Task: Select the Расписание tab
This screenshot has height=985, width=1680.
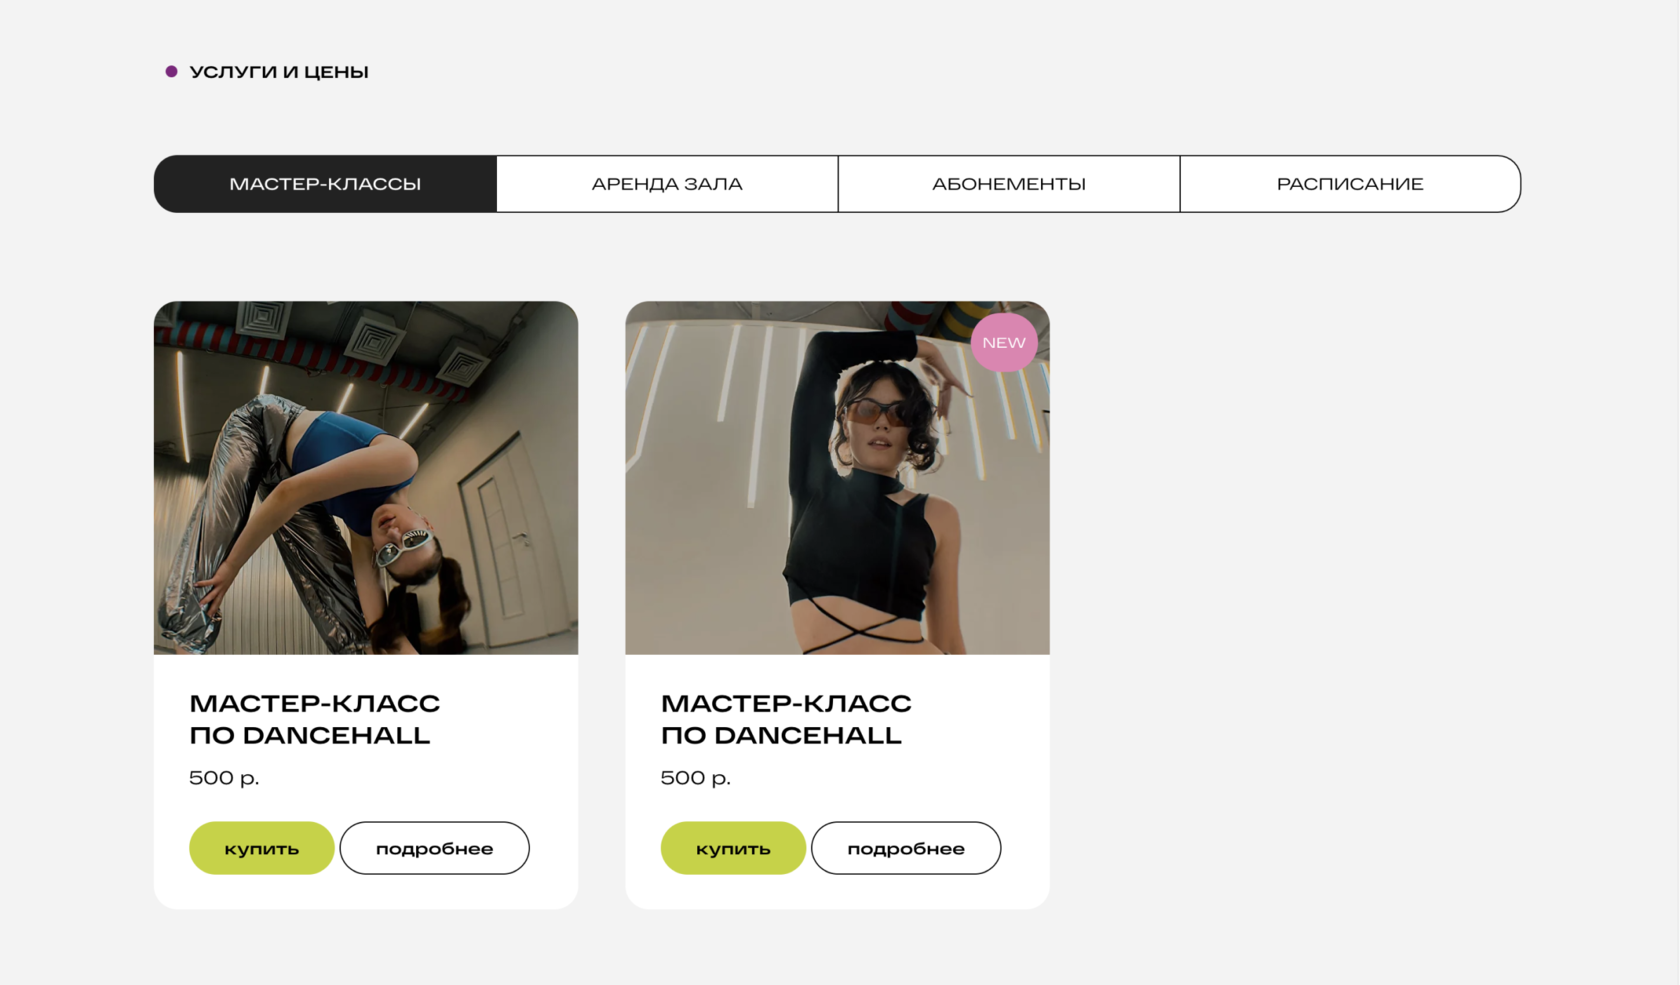Action: point(1350,184)
